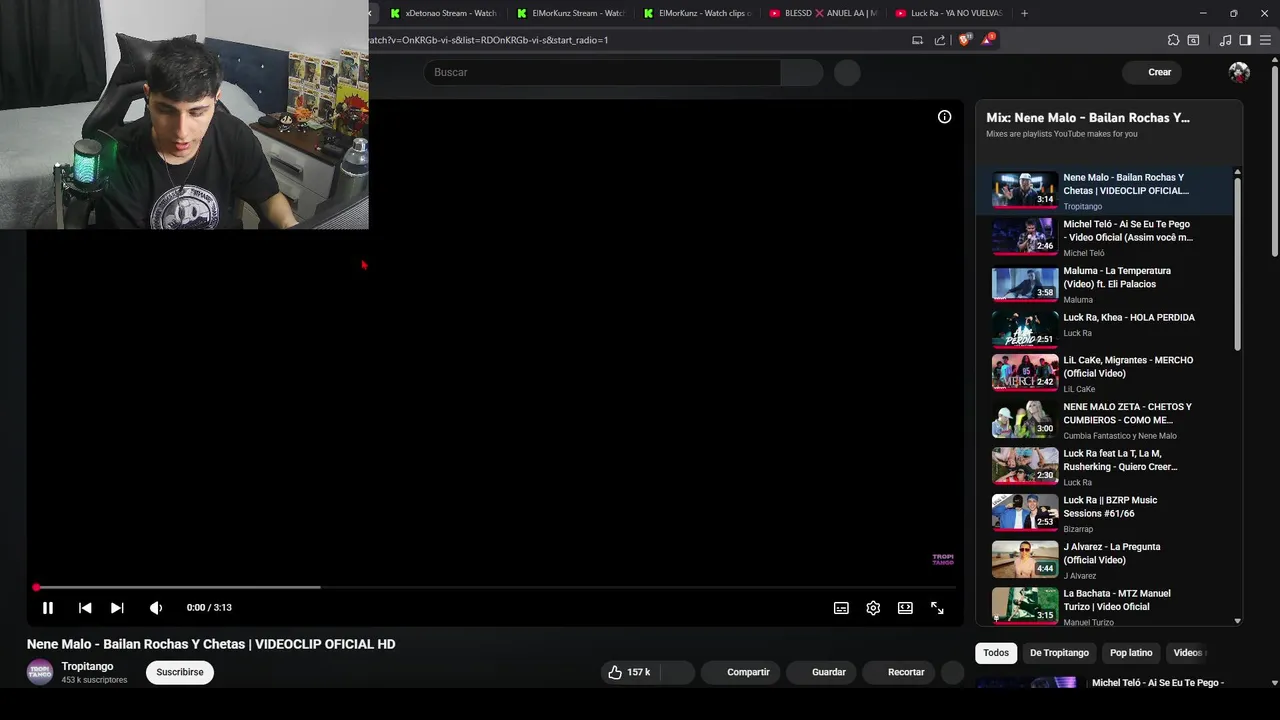Click the Mix: Nene Malo playlist title

(1088, 117)
